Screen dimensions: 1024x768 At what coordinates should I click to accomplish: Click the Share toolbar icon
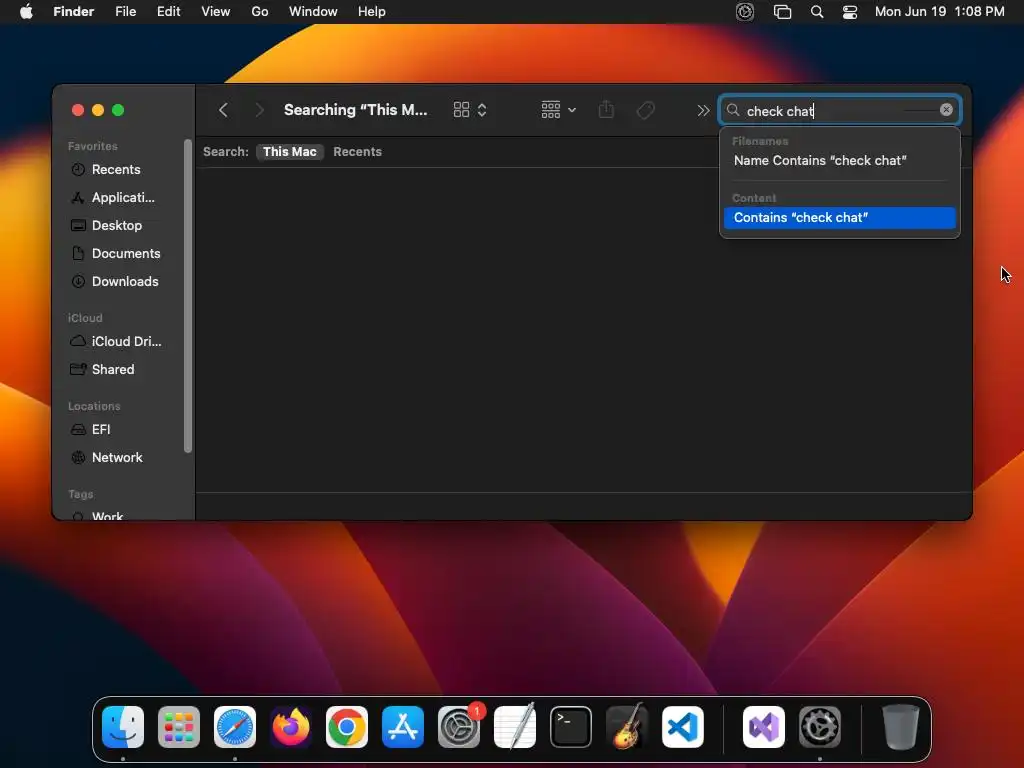[606, 109]
